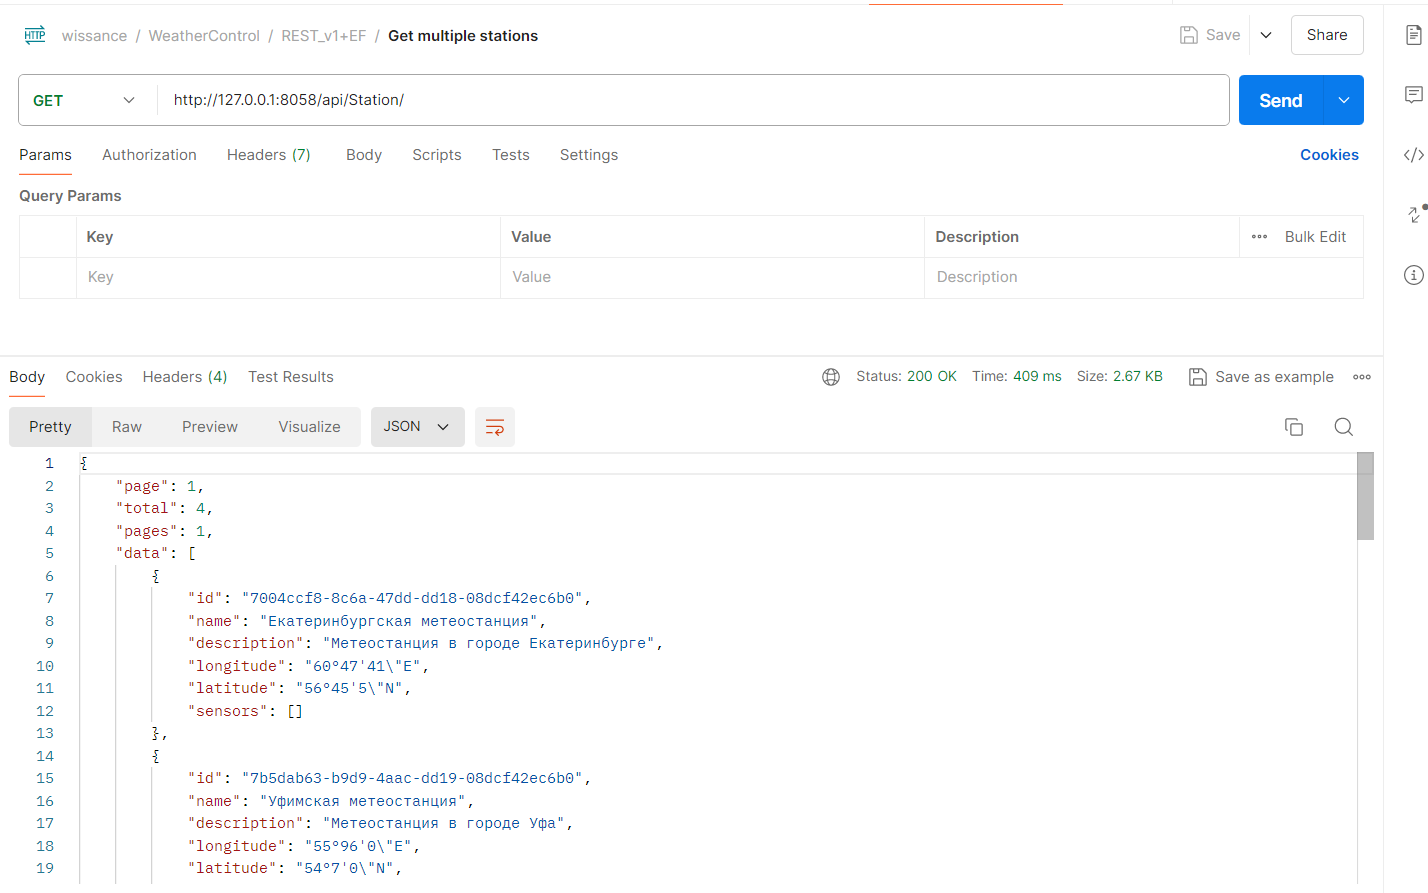Copy the response body with copy icon

pos(1293,427)
